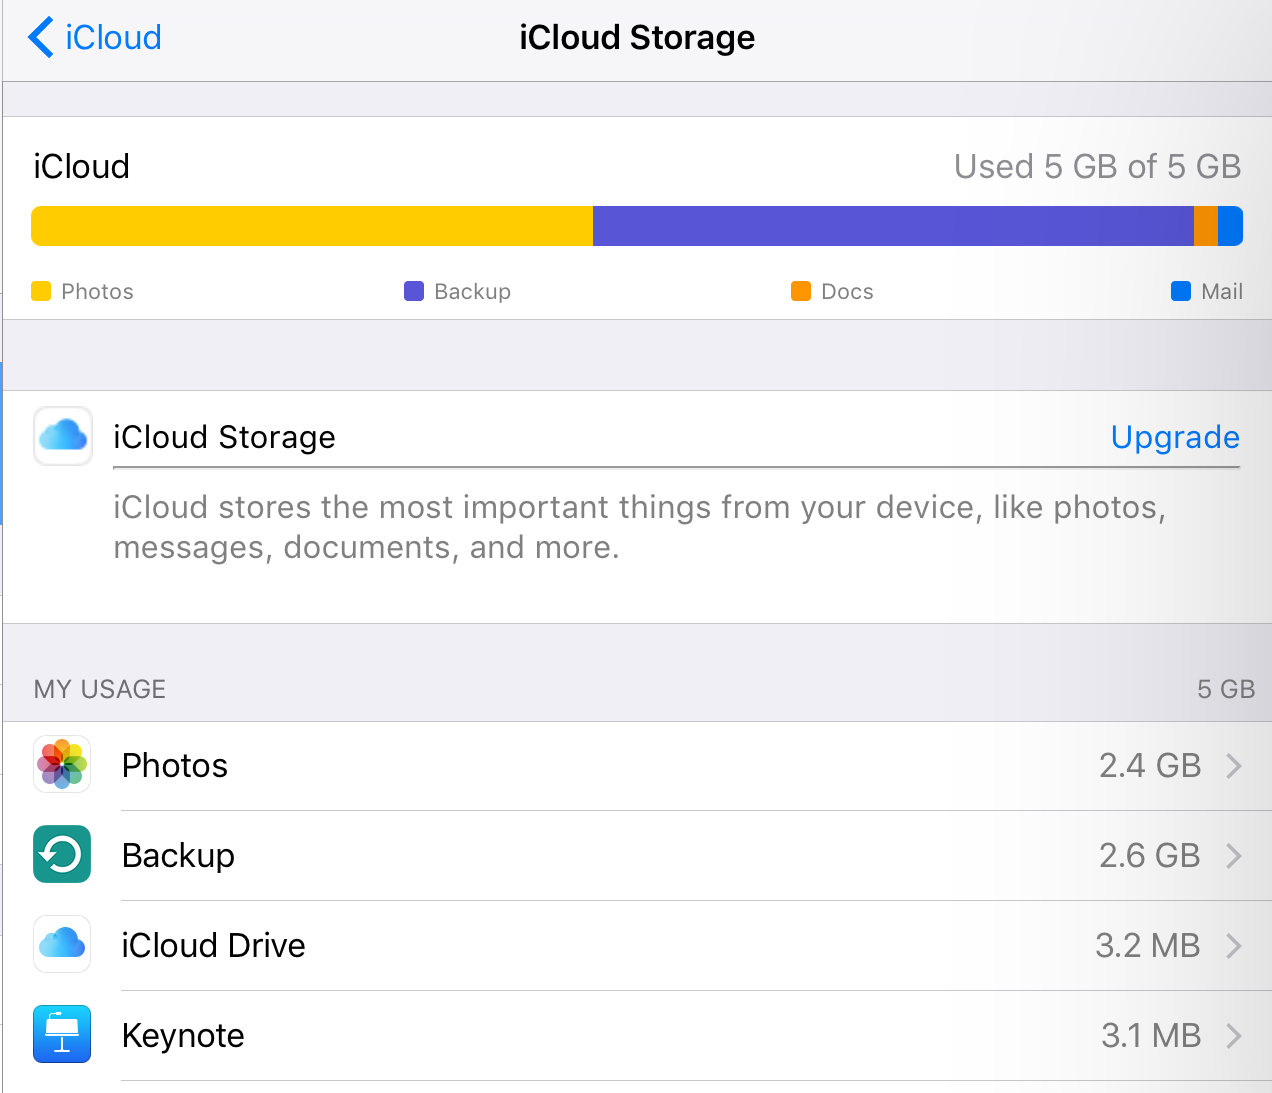
Task: Click the iCloud Drive cloud icon
Action: tap(62, 945)
